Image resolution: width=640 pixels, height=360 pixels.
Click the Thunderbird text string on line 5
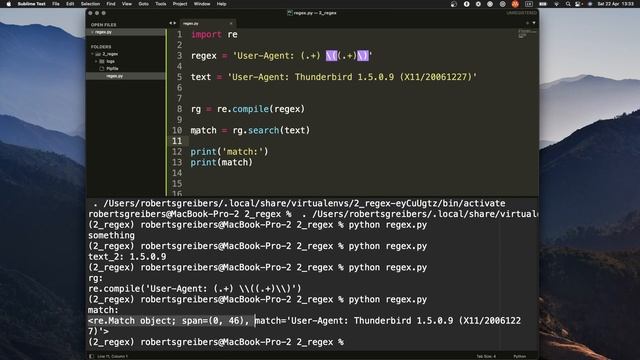(x=352, y=77)
